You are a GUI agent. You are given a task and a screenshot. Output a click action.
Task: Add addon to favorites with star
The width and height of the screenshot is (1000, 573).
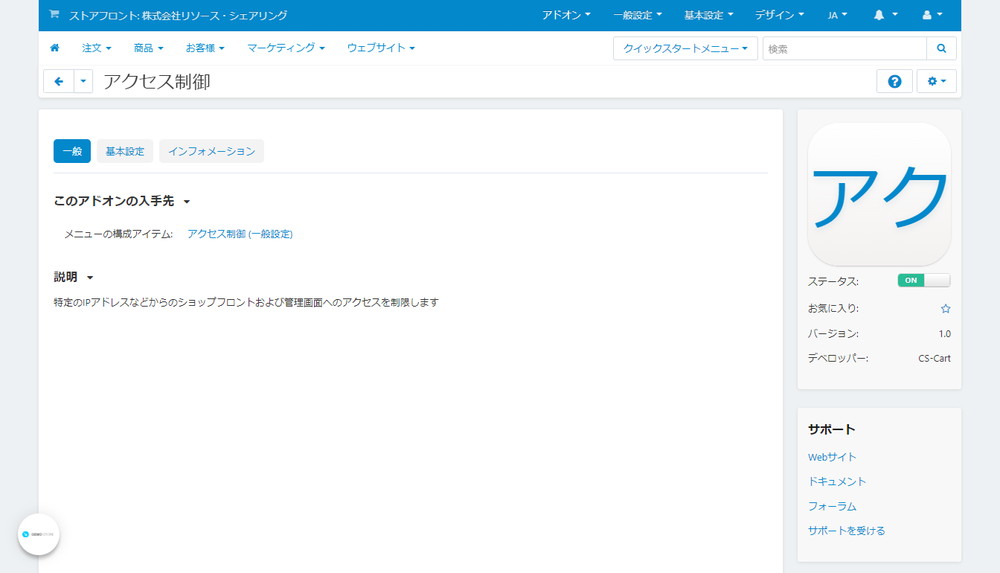945,309
